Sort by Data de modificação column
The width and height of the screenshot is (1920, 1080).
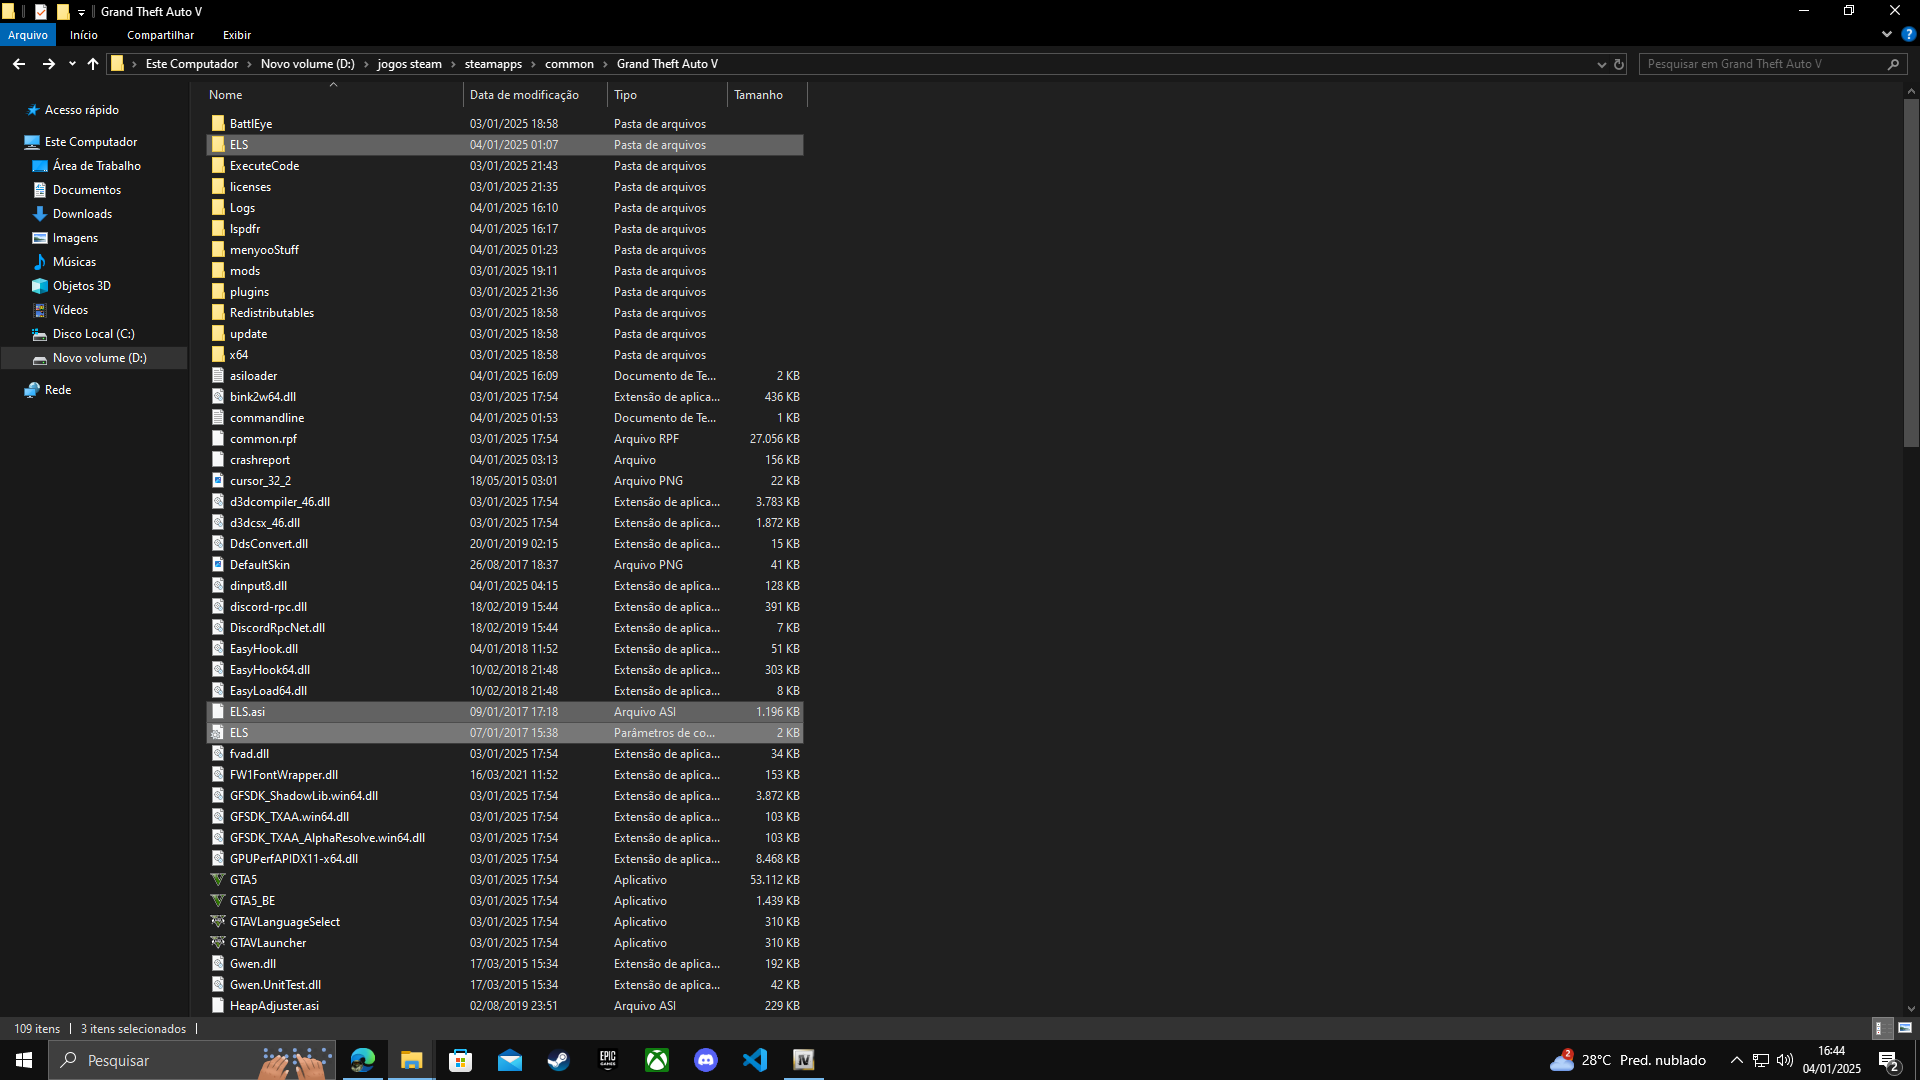[524, 95]
